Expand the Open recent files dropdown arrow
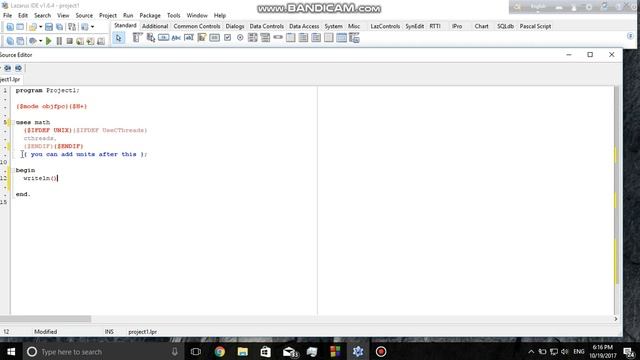 click(x=40, y=27)
